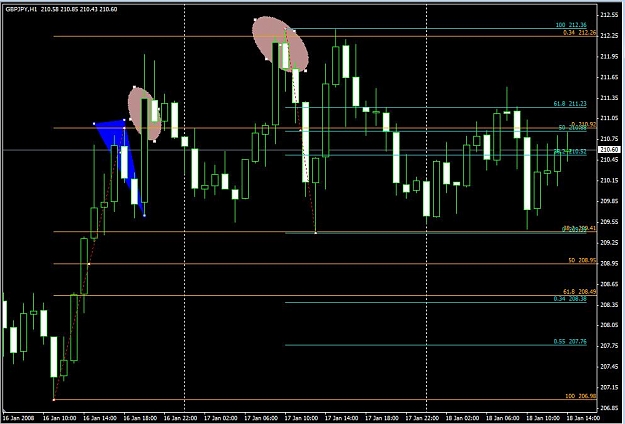This screenshot has height=424, width=625.
Task: Click the 210.15 price axis label
Action: [609, 181]
